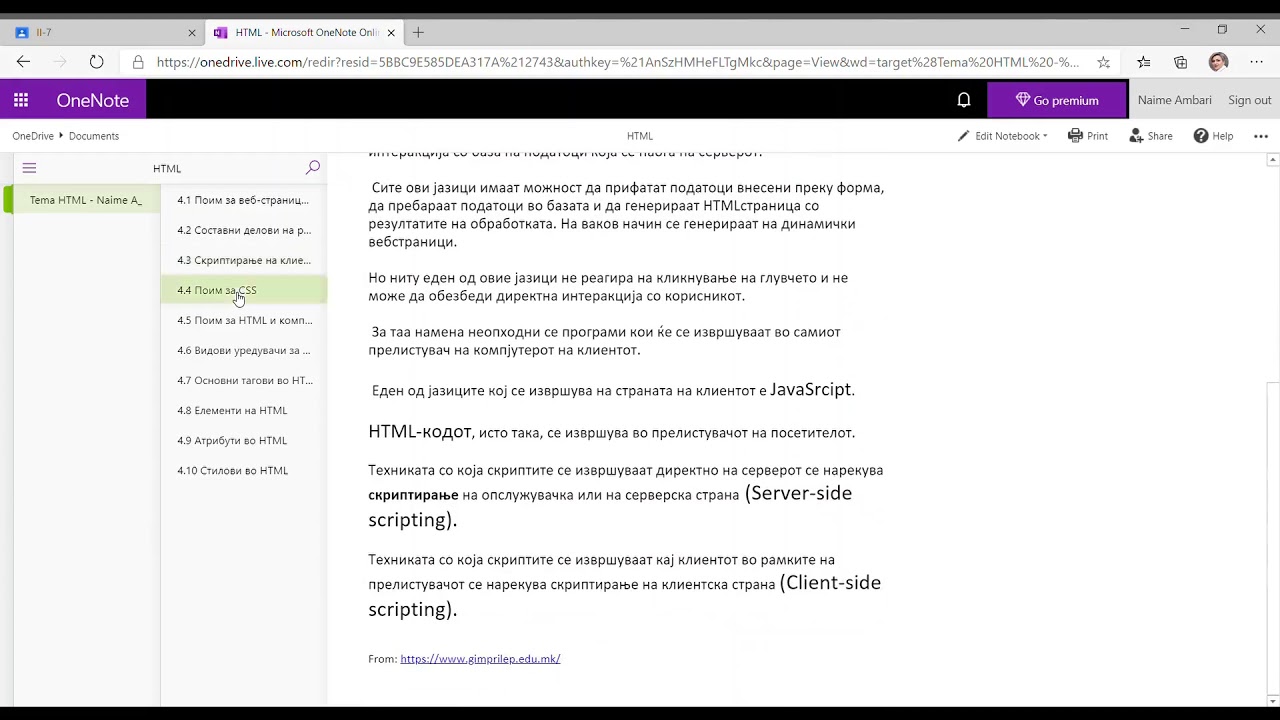1280x720 pixels.
Task: Search the notebook with the magnifier icon
Action: (313, 168)
